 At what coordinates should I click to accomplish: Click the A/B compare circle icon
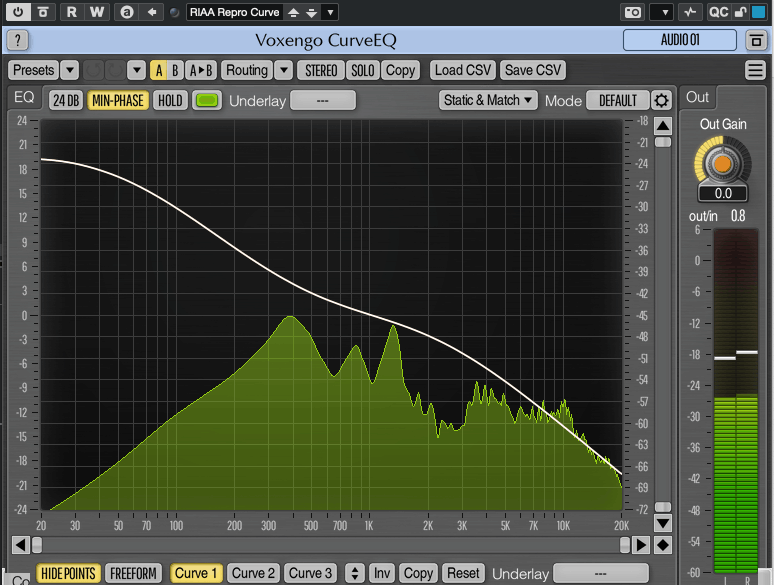[127, 12]
